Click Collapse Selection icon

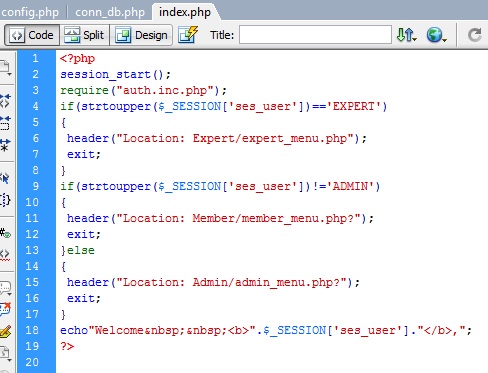coord(6,123)
